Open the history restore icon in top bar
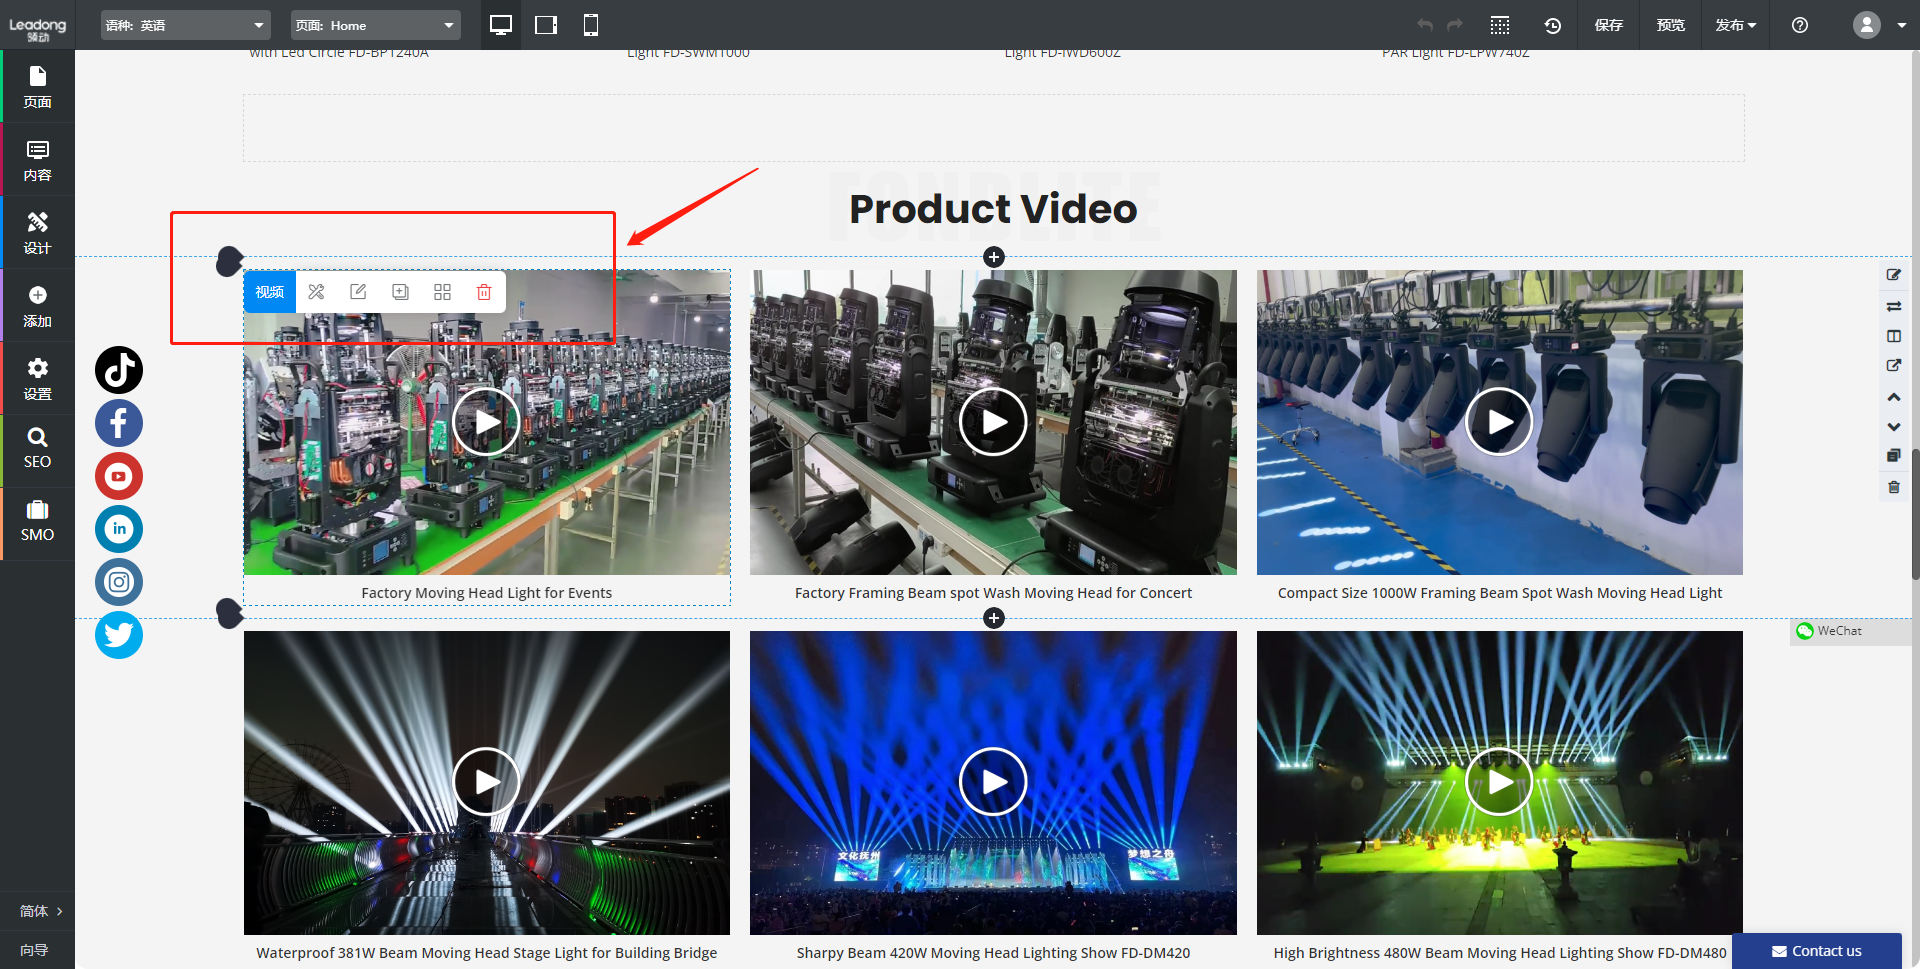 click(1552, 25)
